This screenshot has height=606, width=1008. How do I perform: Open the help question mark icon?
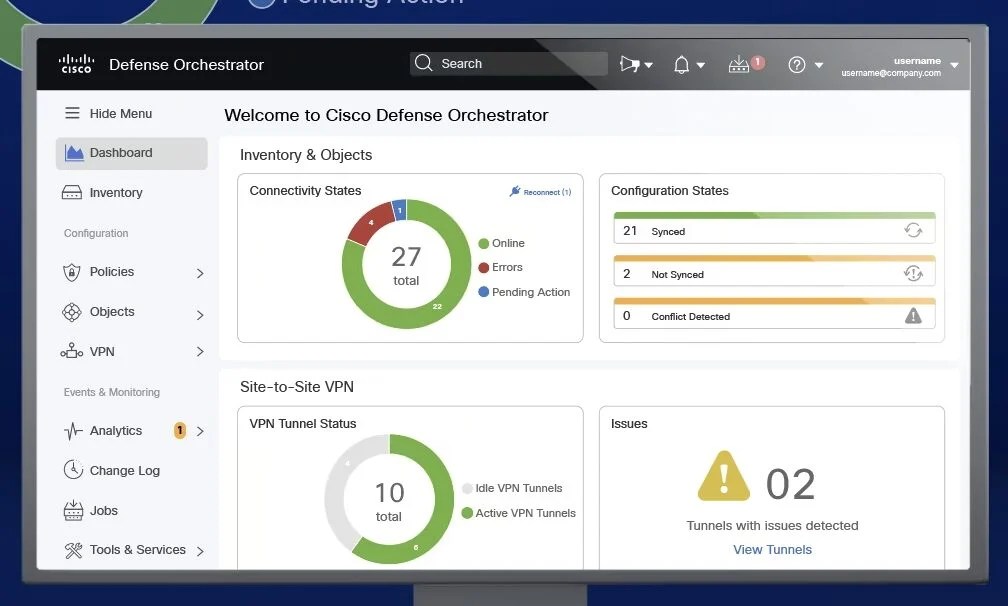[x=796, y=65]
